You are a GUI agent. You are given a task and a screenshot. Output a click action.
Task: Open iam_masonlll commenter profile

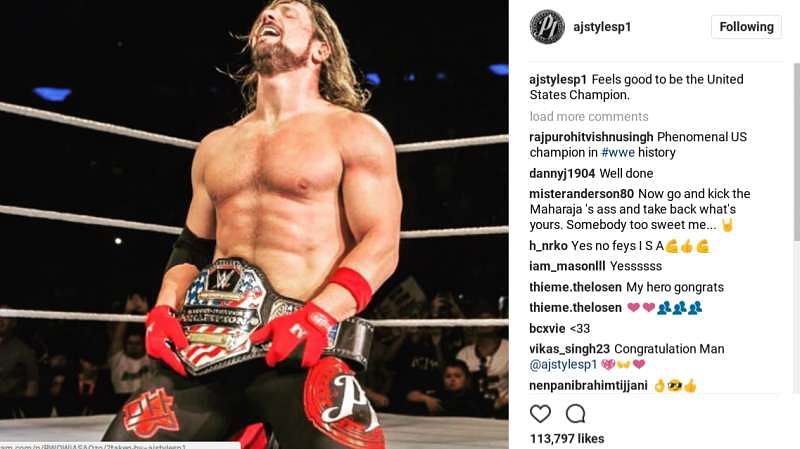click(567, 266)
